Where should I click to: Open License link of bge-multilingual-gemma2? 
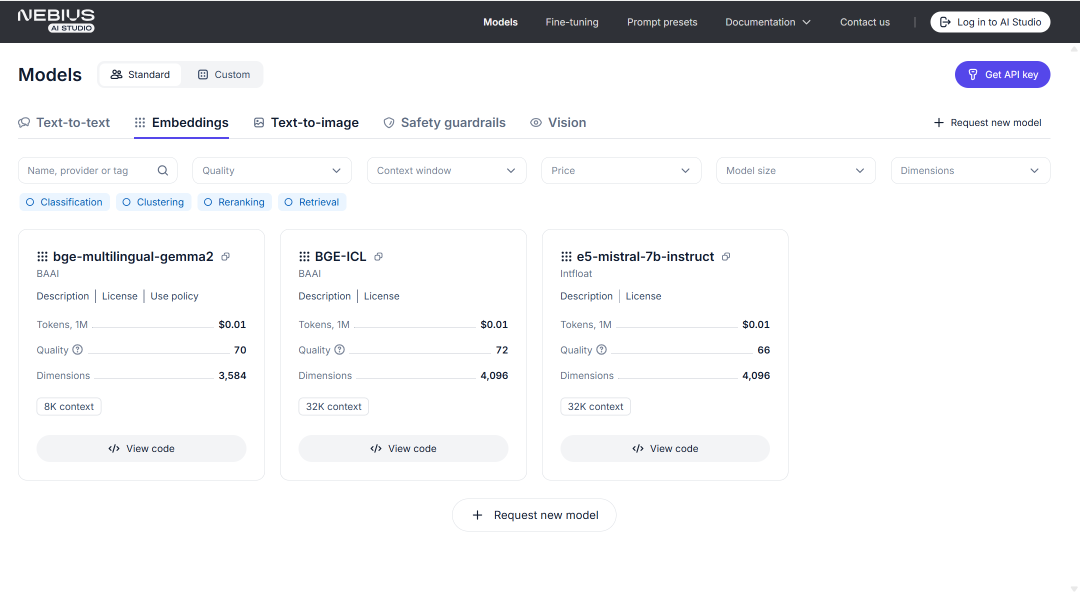tap(120, 296)
